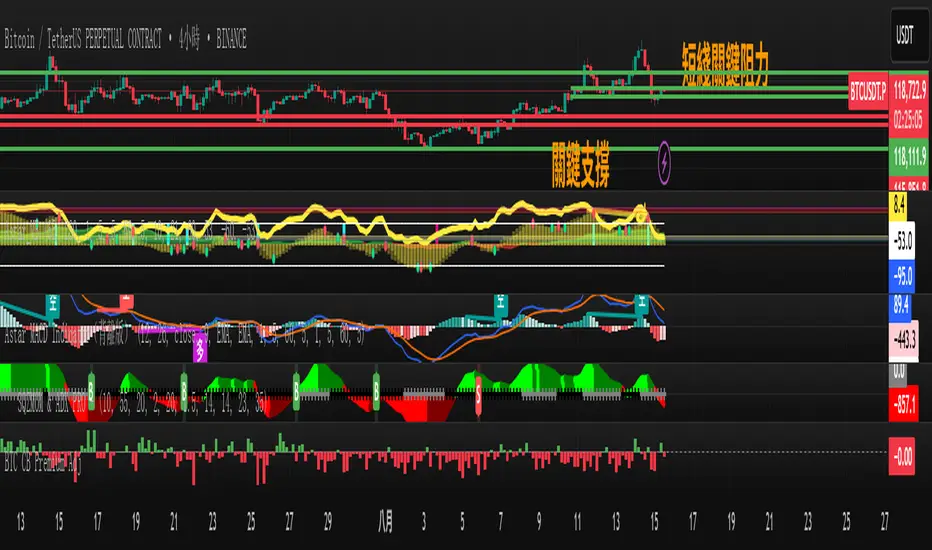
Task: Click the 5 date label on time axis
Action: coord(462,522)
